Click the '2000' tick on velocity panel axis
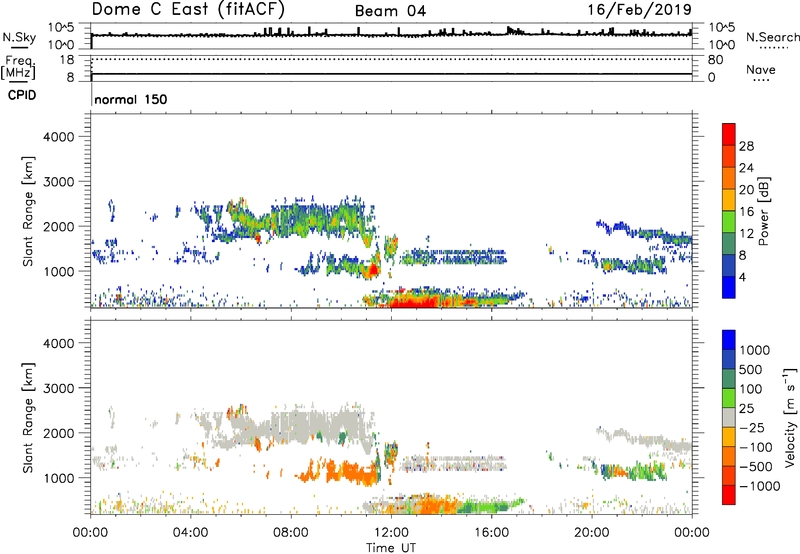Image resolution: width=800 pixels, height=554 pixels. point(58,433)
